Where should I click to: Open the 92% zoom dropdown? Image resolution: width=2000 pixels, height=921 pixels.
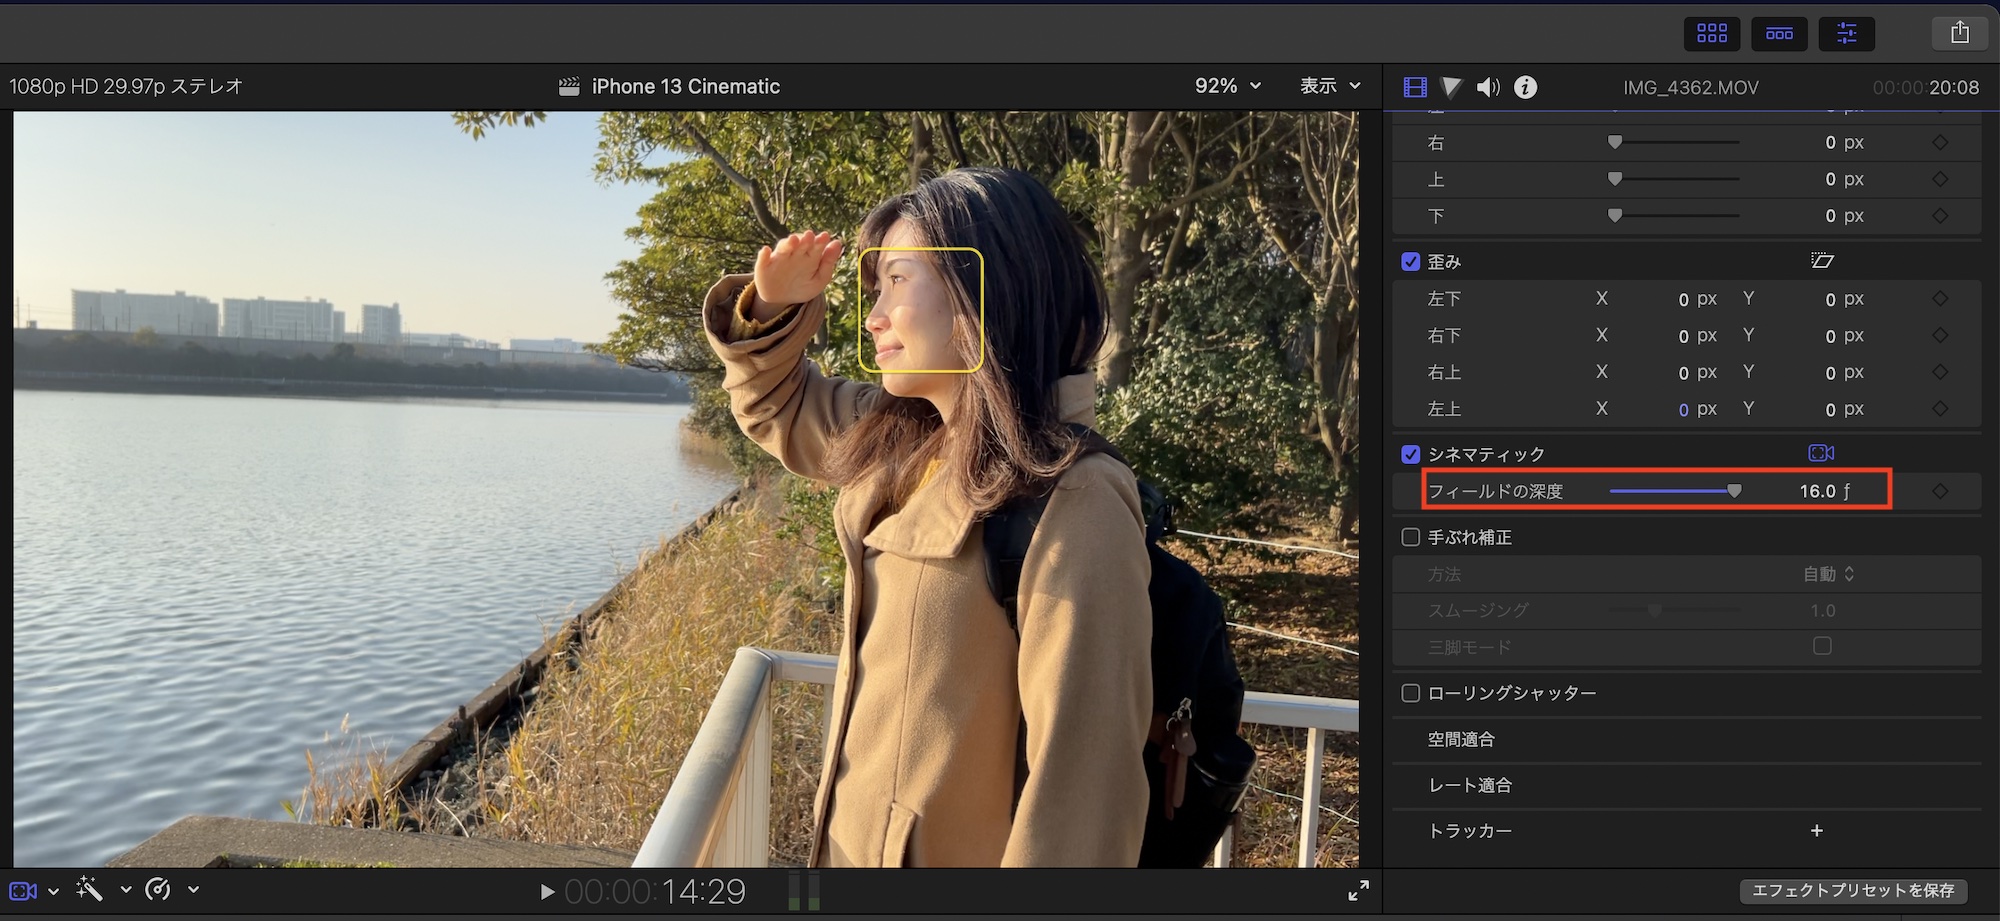1227,86
